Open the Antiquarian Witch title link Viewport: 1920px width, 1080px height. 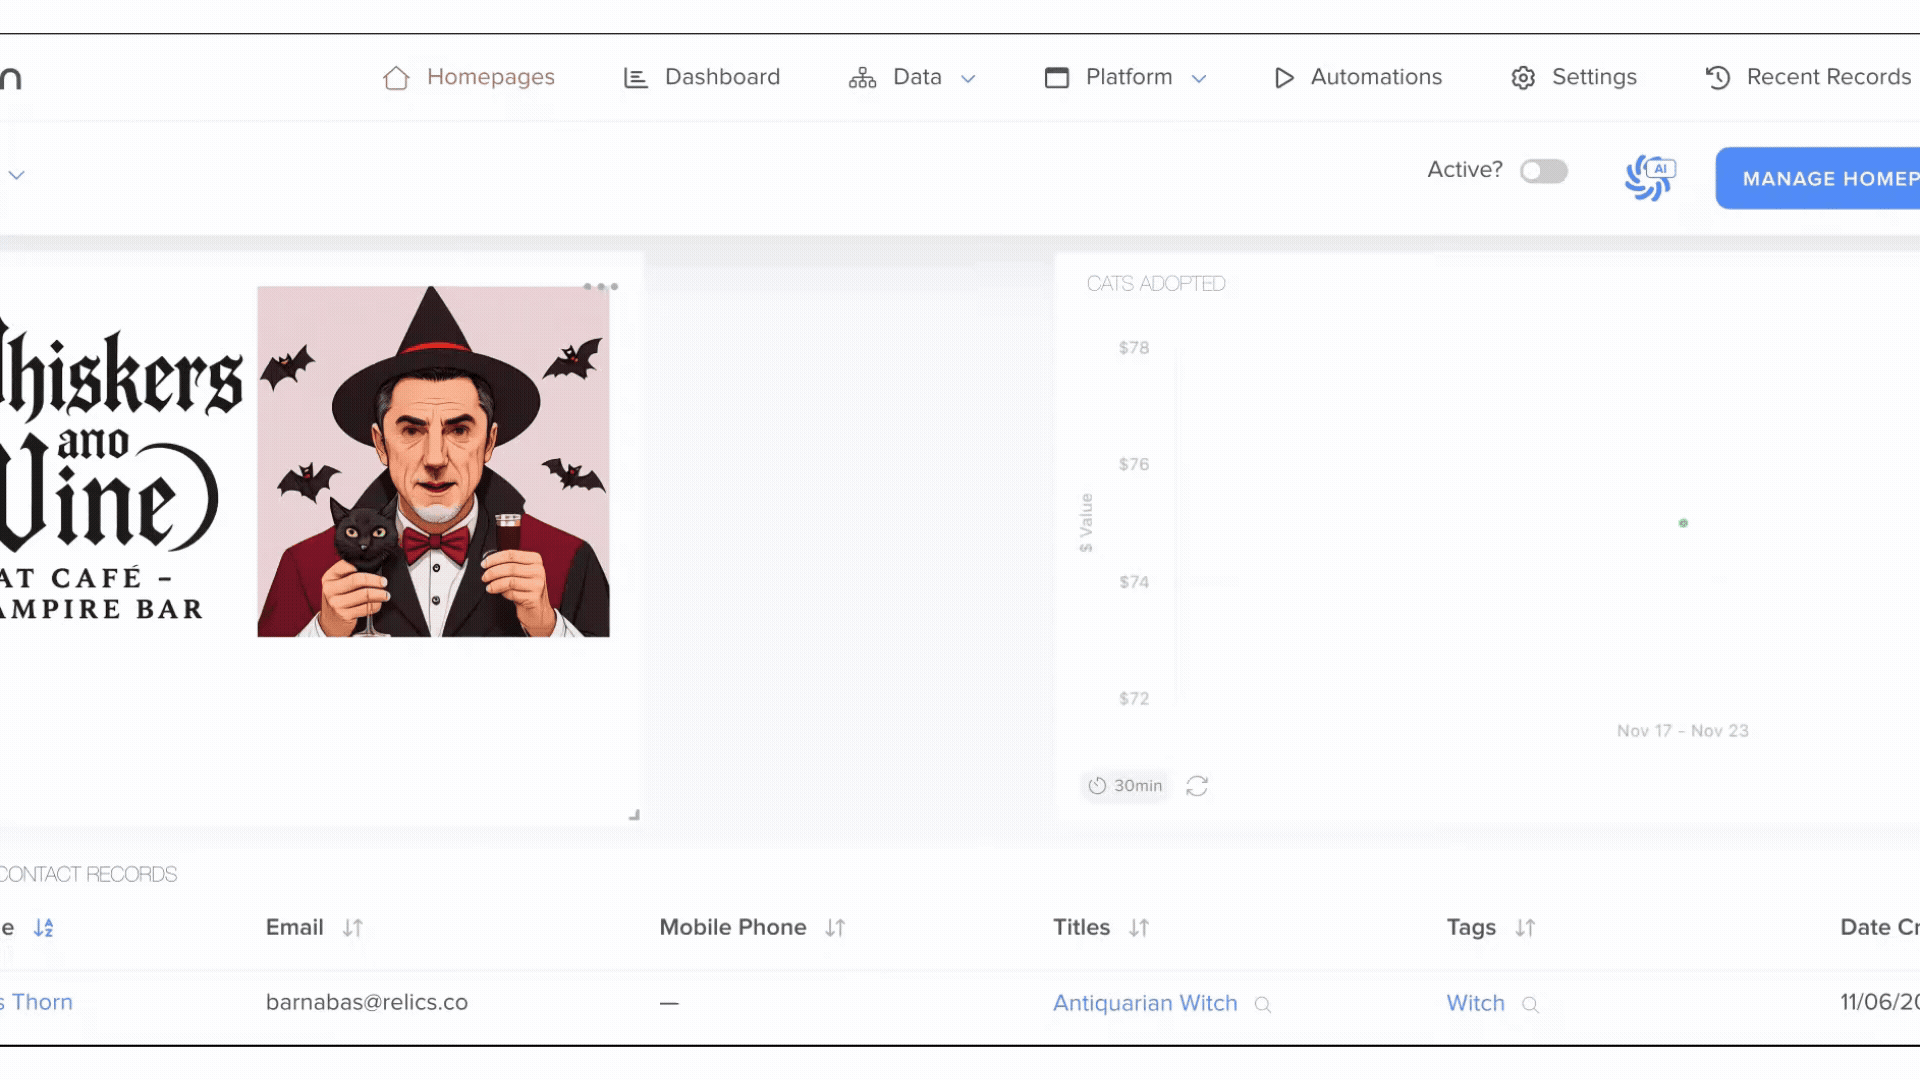click(1144, 1003)
